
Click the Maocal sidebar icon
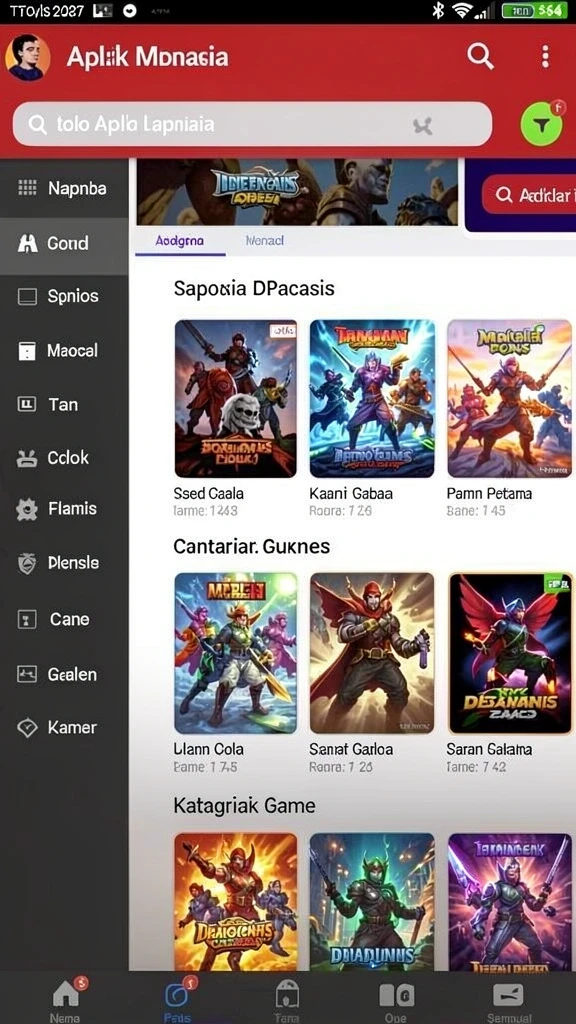tap(27, 351)
